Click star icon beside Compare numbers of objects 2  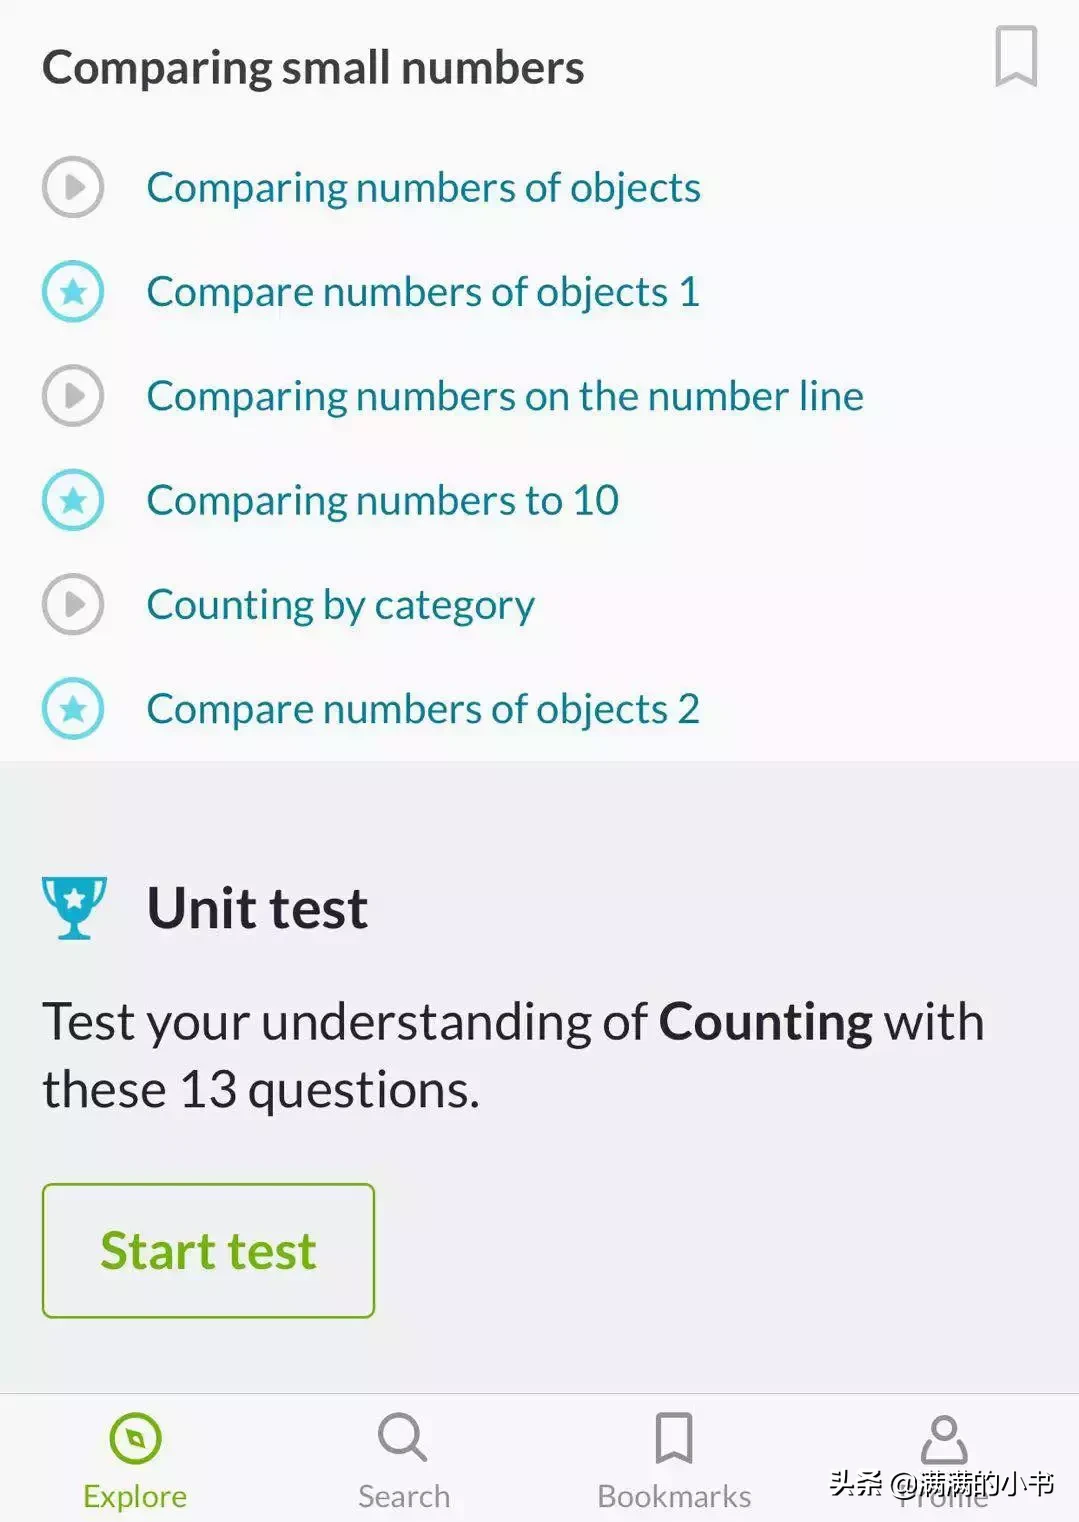click(73, 709)
